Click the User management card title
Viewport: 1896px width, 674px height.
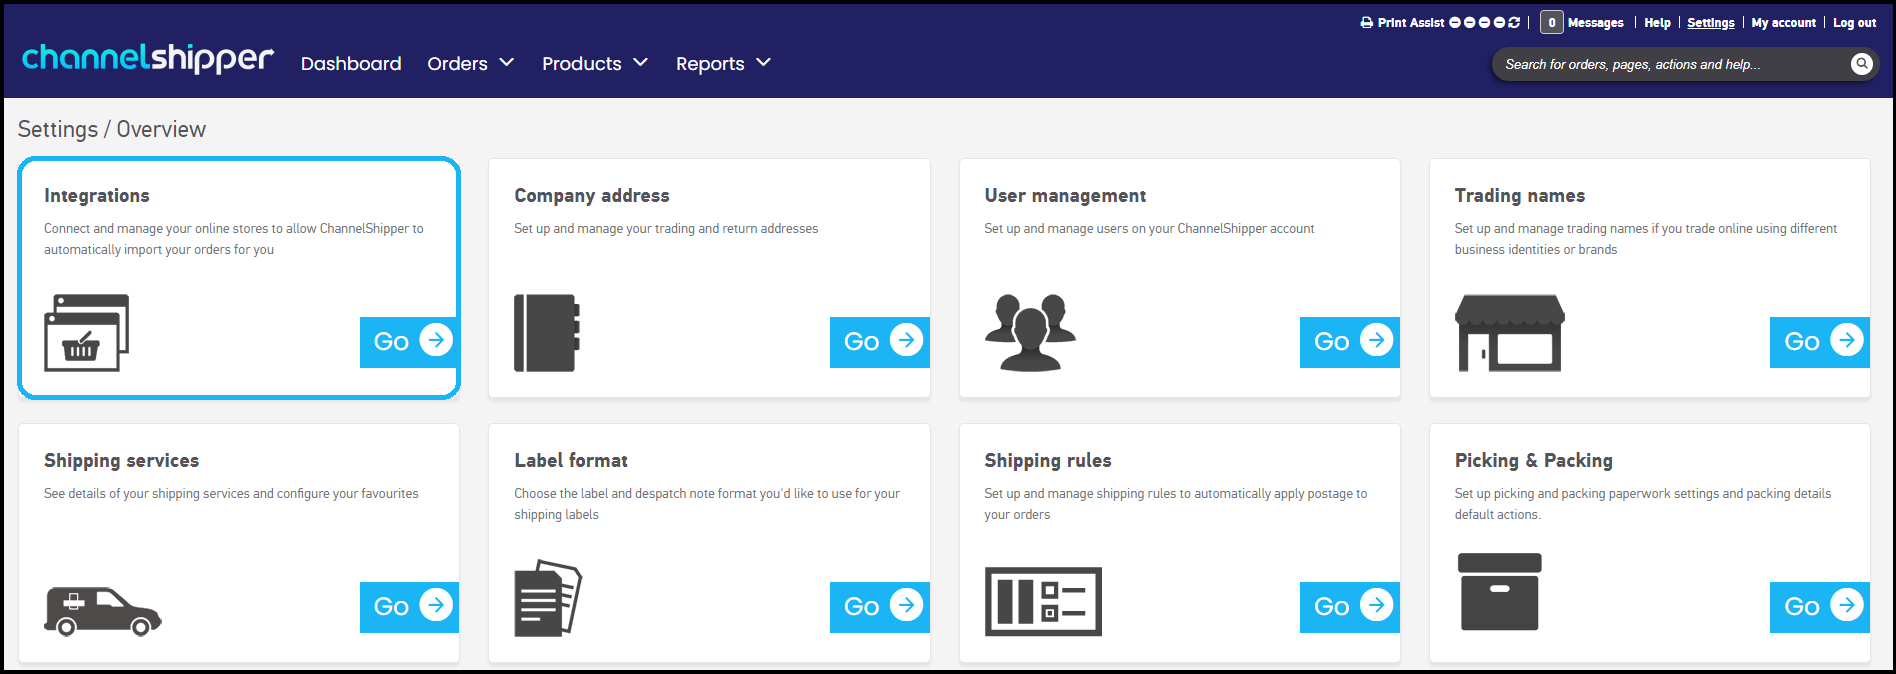[x=1065, y=195]
